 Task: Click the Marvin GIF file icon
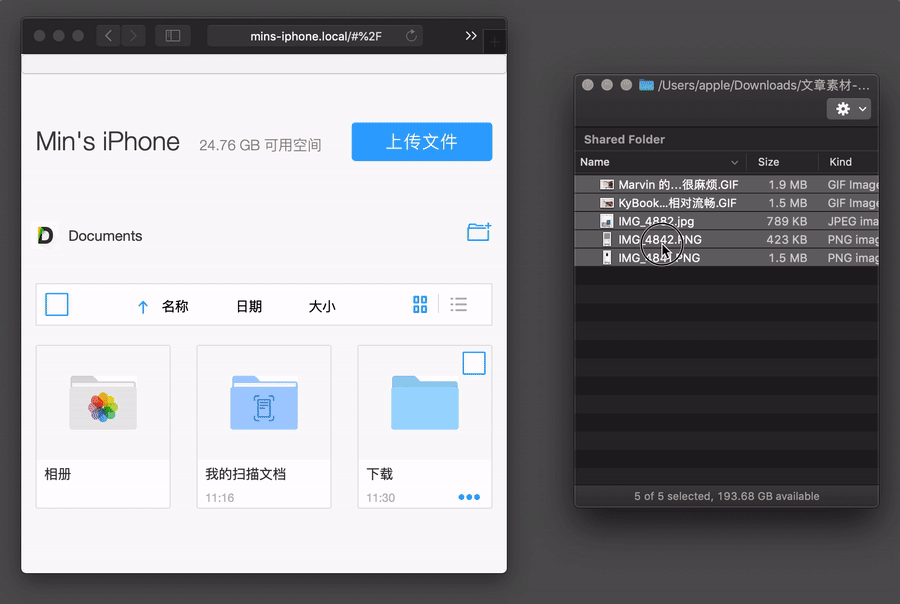pos(607,184)
